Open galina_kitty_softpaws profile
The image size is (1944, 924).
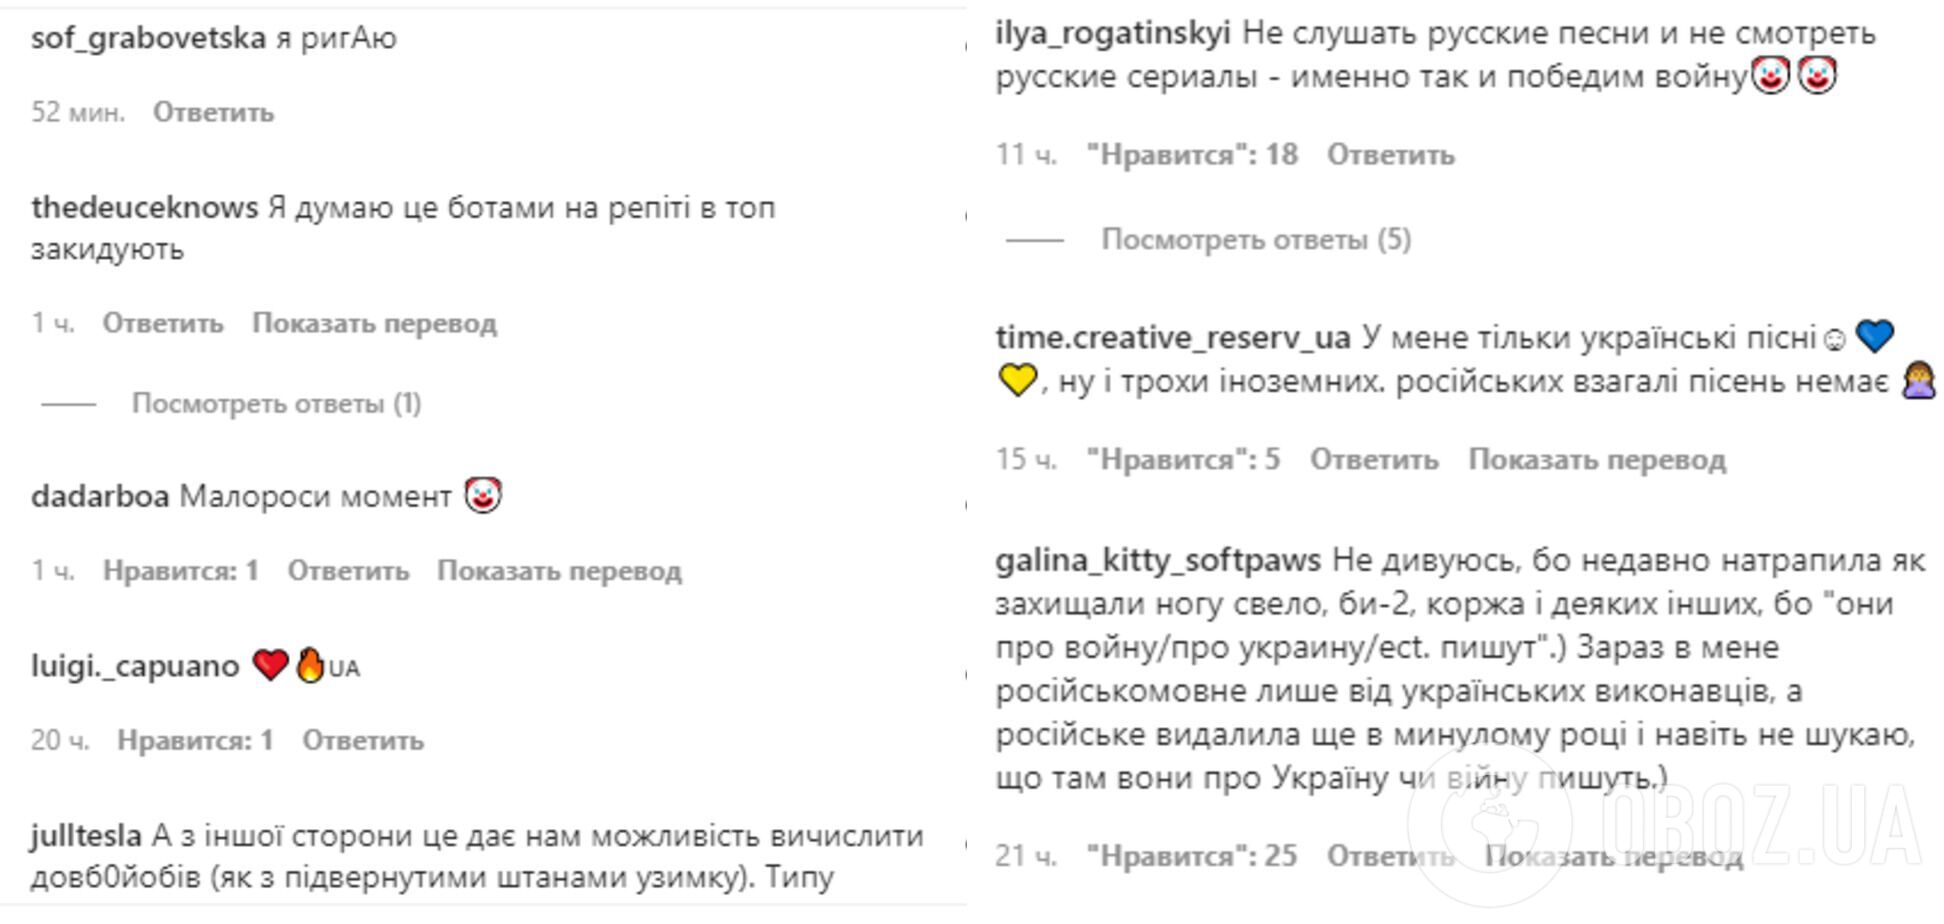pyautogui.click(x=1158, y=560)
